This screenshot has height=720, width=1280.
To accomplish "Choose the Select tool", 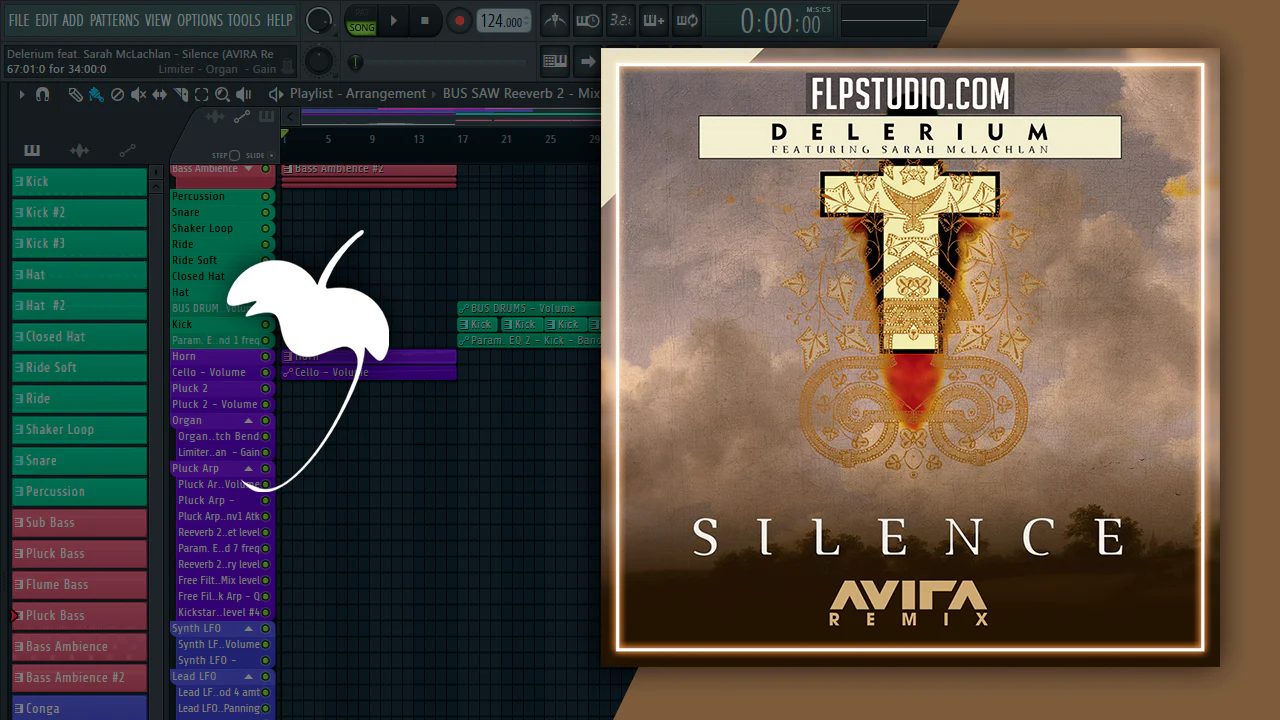I will [x=201, y=95].
